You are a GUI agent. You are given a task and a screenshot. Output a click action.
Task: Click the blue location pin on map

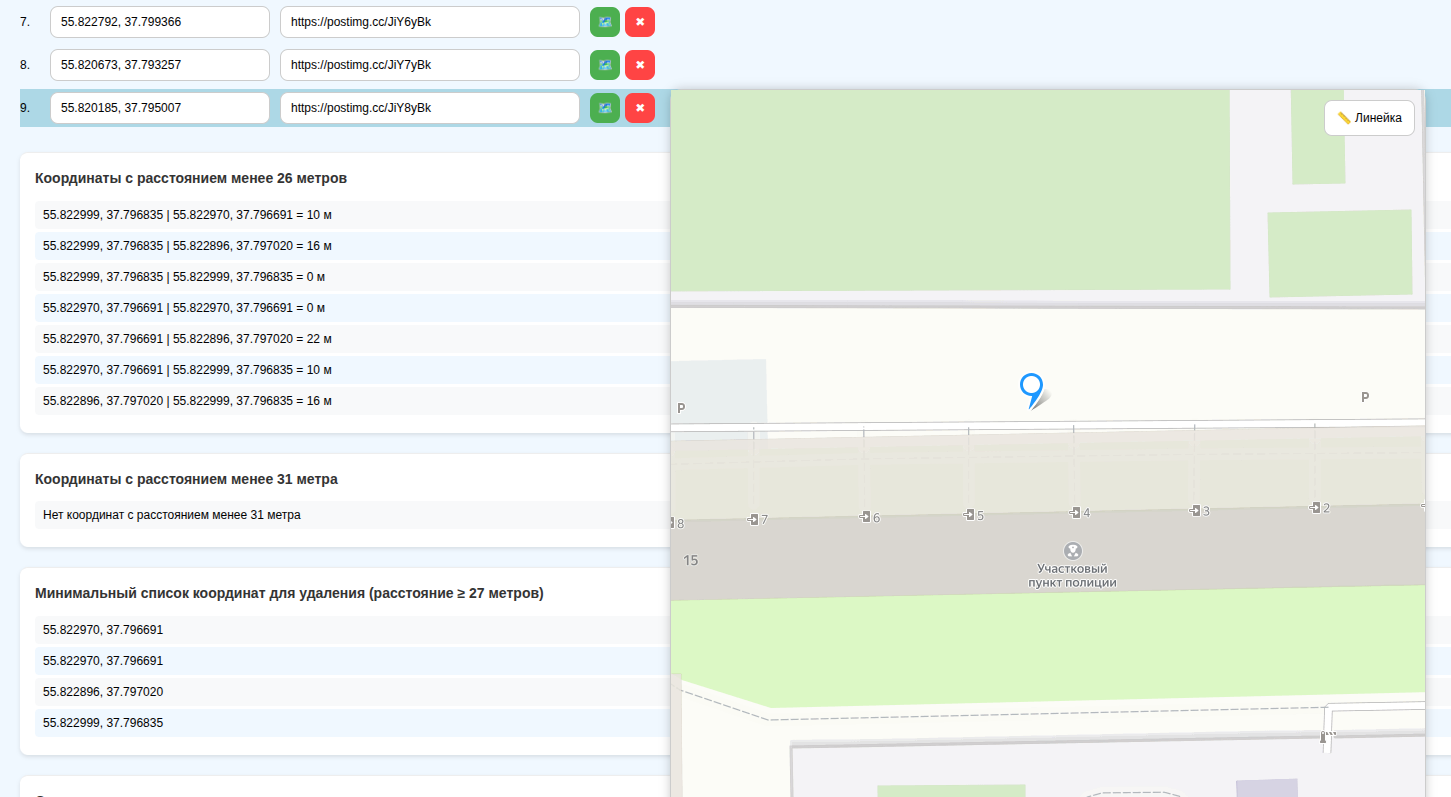(1031, 388)
